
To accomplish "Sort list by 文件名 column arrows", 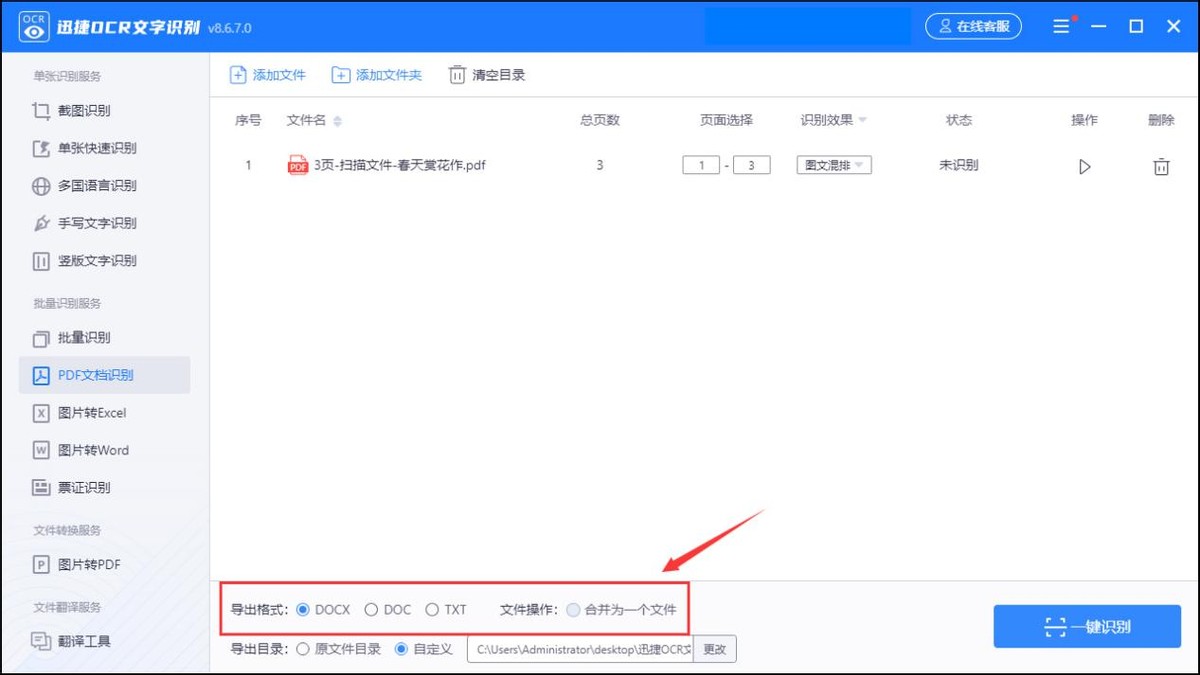I will [337, 121].
